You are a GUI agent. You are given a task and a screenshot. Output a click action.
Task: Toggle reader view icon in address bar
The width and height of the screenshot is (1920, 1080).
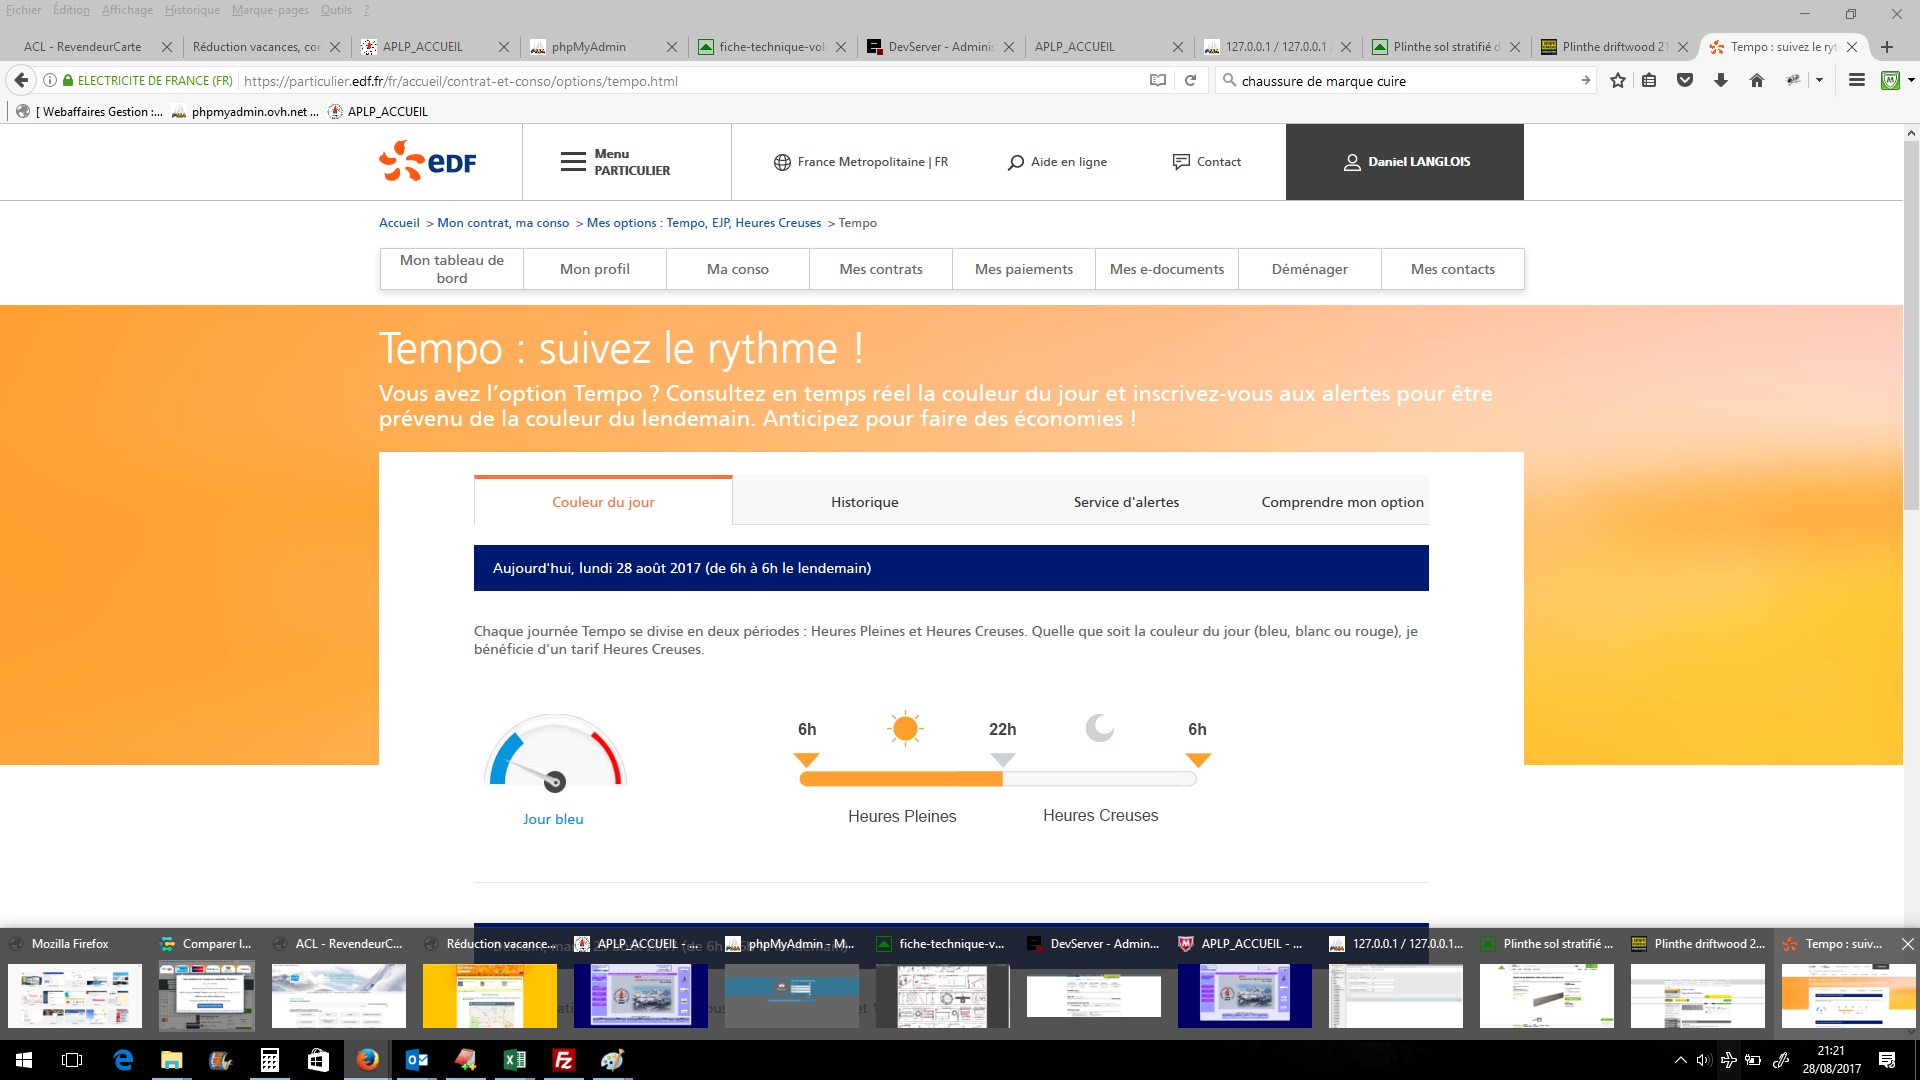pyautogui.click(x=1158, y=81)
